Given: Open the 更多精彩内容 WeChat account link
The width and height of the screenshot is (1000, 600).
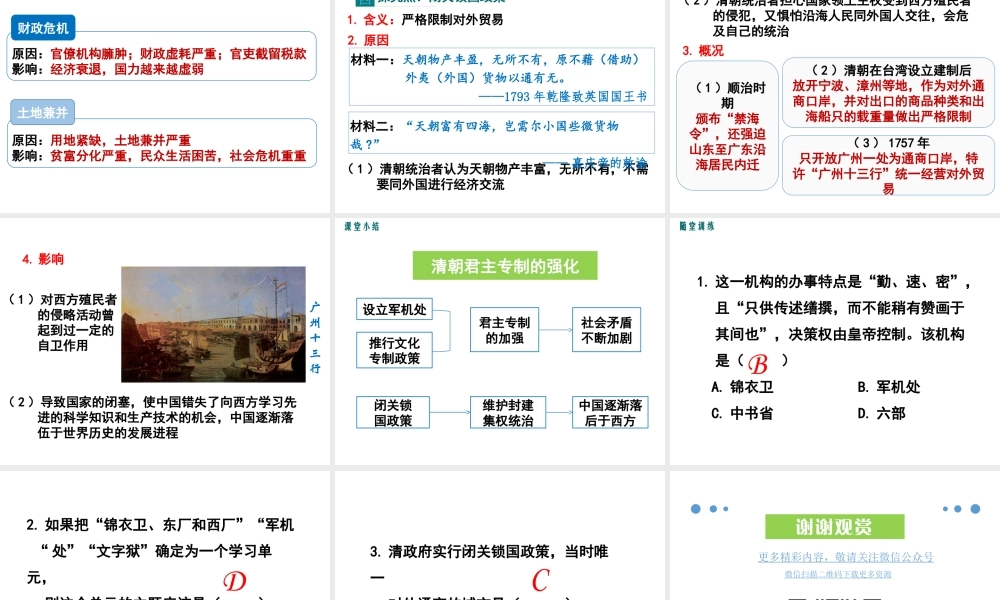Looking at the screenshot, I should (846, 557).
